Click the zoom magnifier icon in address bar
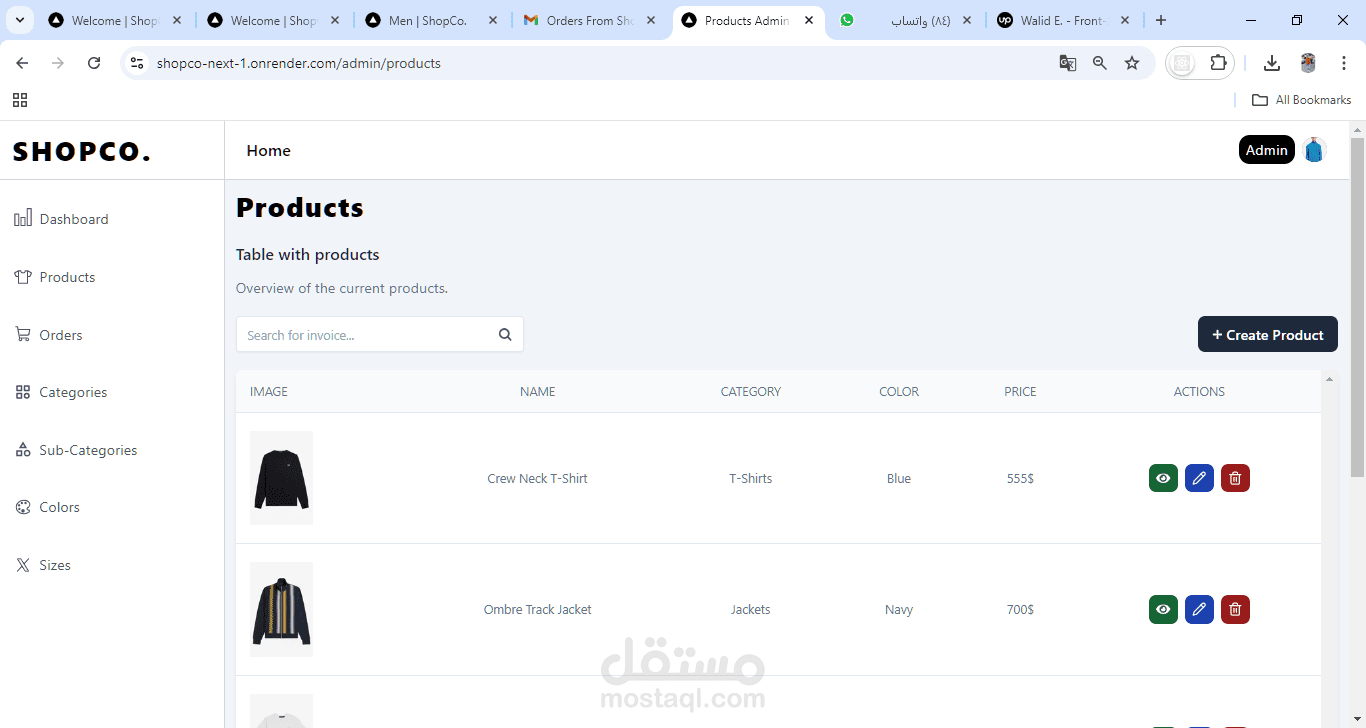The image size is (1366, 728). tap(1100, 63)
